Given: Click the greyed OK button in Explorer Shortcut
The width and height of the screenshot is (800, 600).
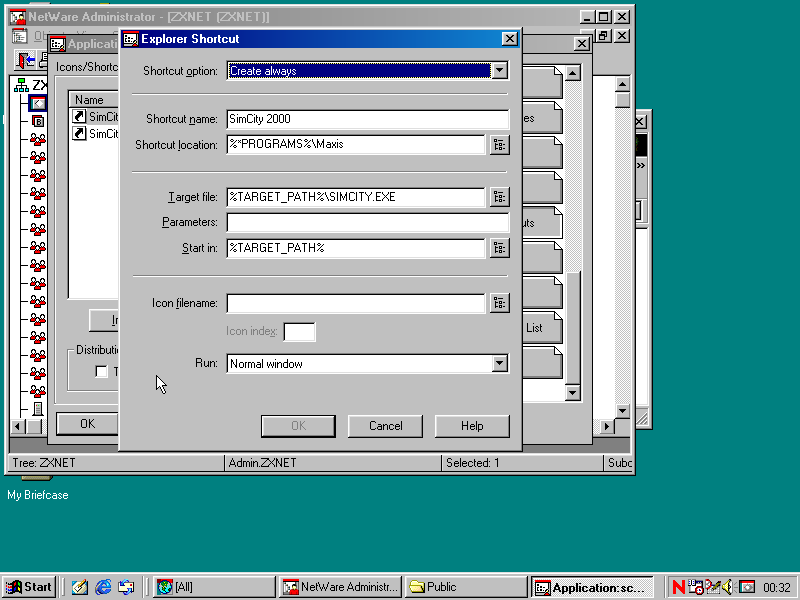Looking at the screenshot, I should click(x=298, y=426).
